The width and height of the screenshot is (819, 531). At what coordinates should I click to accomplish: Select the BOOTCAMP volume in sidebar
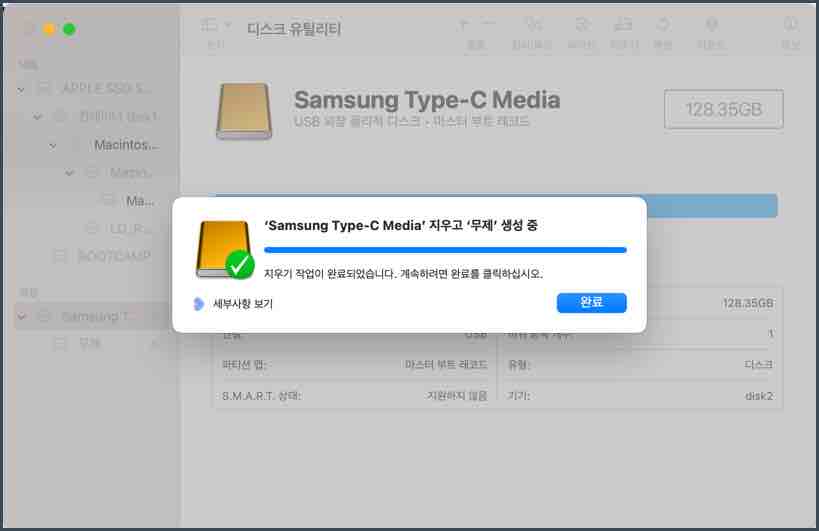[x=114, y=256]
